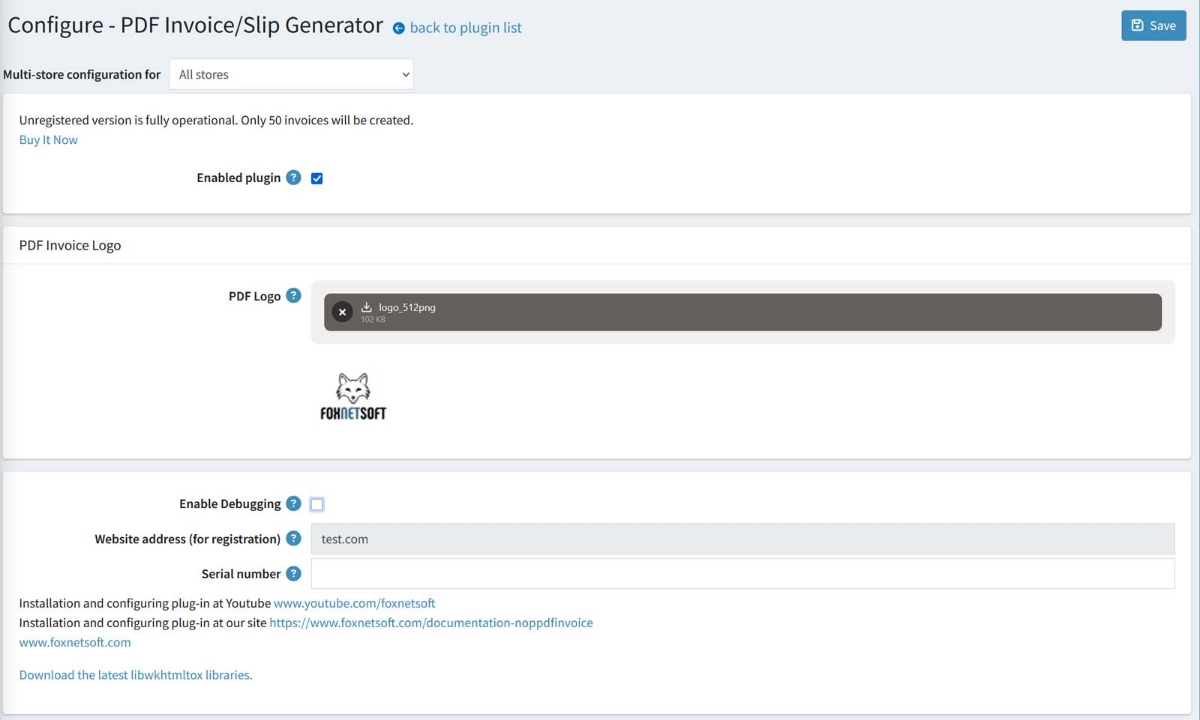Viewport: 1200px width, 720px height.
Task: Open the Buy It Now link
Action: (x=48, y=139)
